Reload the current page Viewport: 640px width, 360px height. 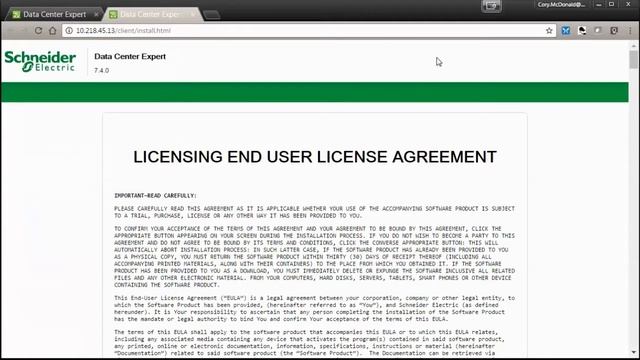(38, 31)
